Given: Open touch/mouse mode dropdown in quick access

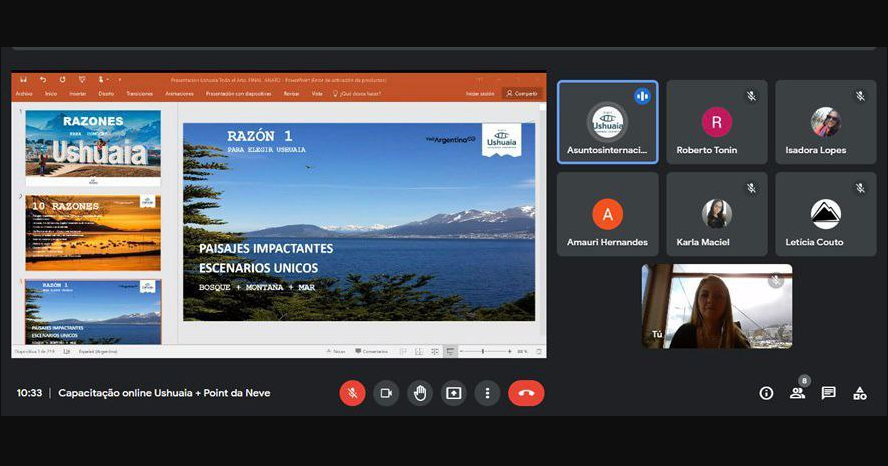Looking at the screenshot, I should [103, 80].
